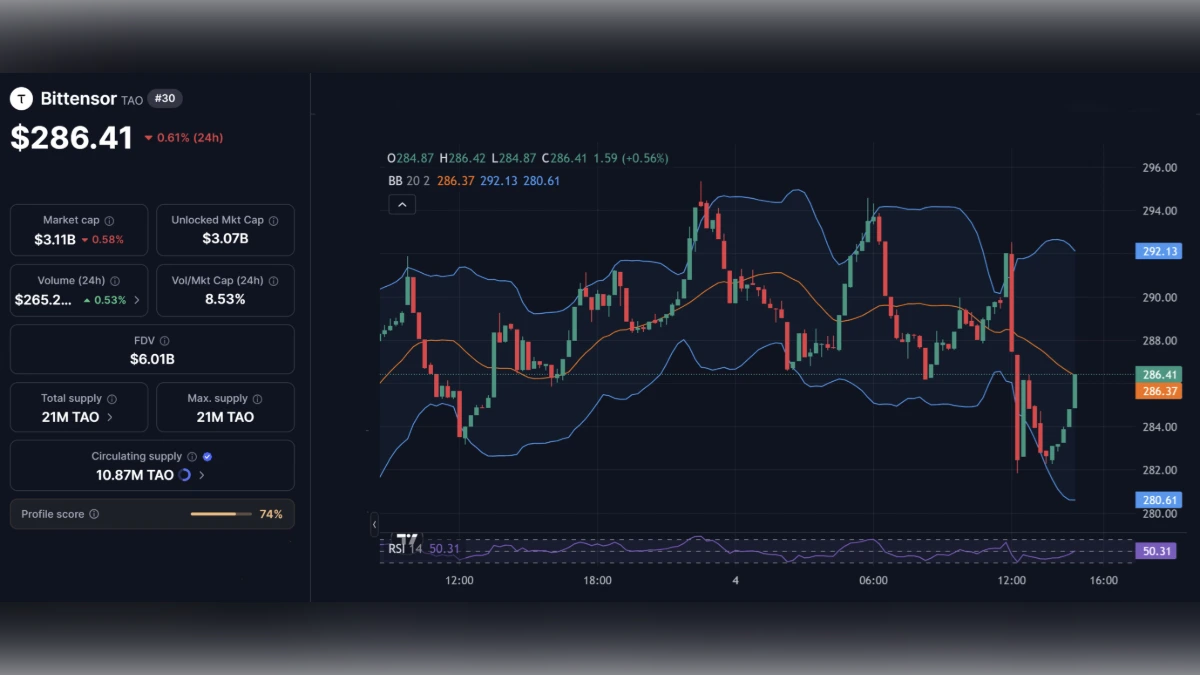
Task: Click the TradingView logo on the chart
Action: click(407, 540)
